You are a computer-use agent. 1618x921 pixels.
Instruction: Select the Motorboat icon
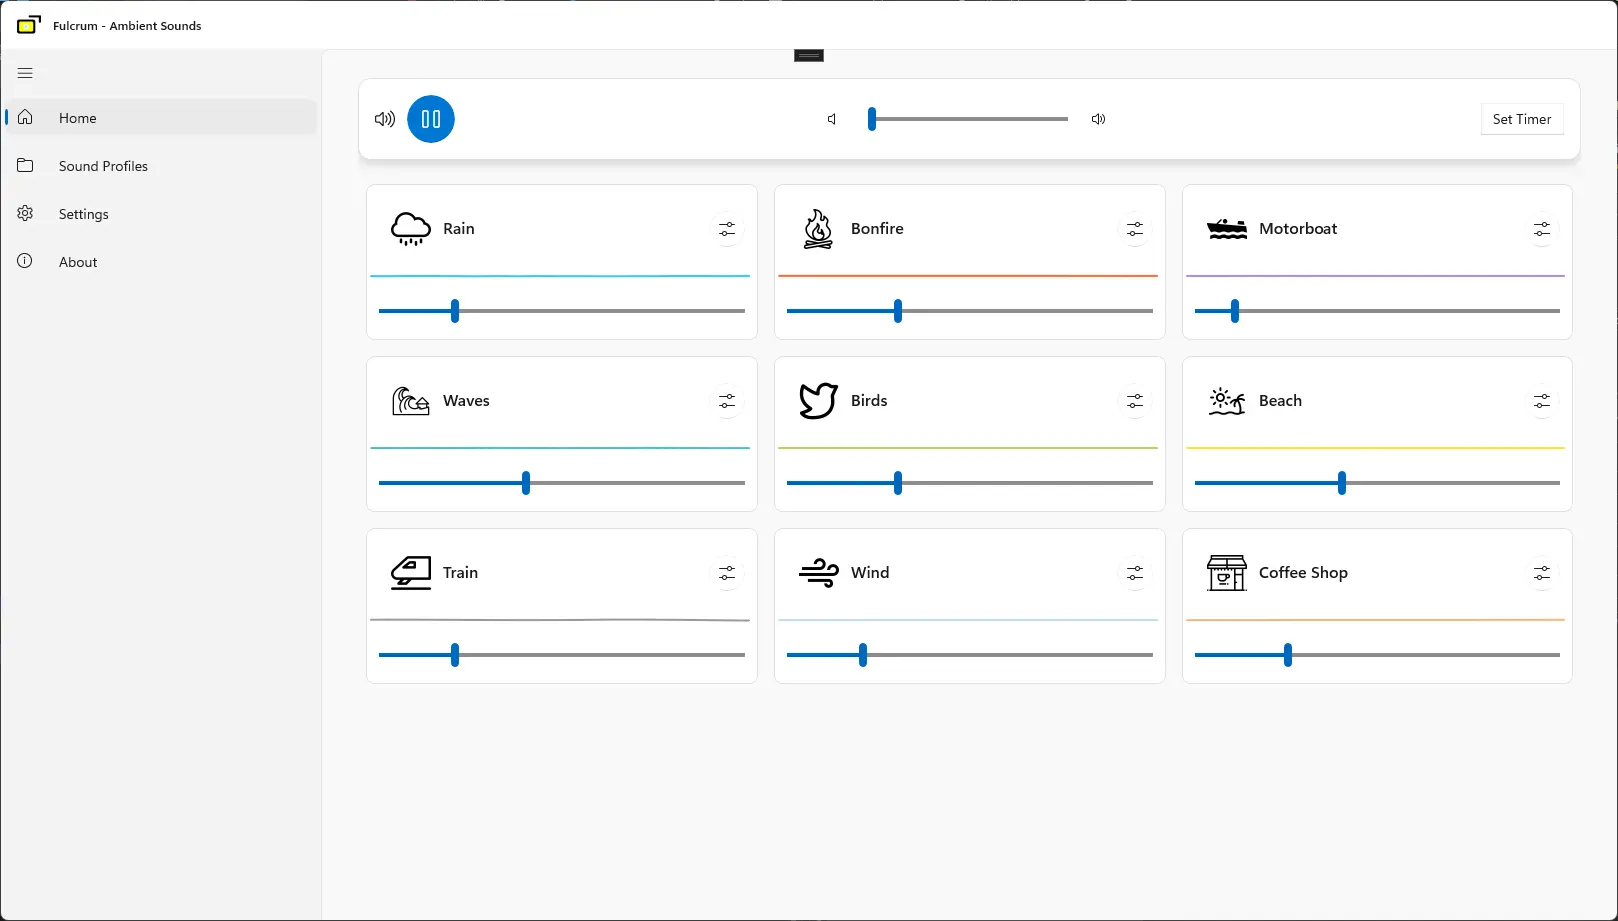(1226, 228)
